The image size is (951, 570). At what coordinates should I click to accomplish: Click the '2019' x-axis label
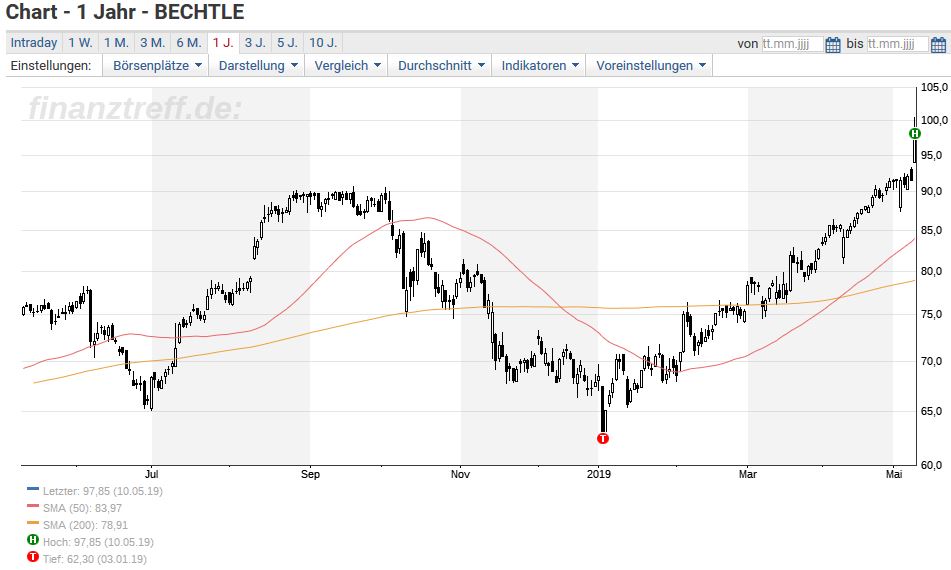599,474
